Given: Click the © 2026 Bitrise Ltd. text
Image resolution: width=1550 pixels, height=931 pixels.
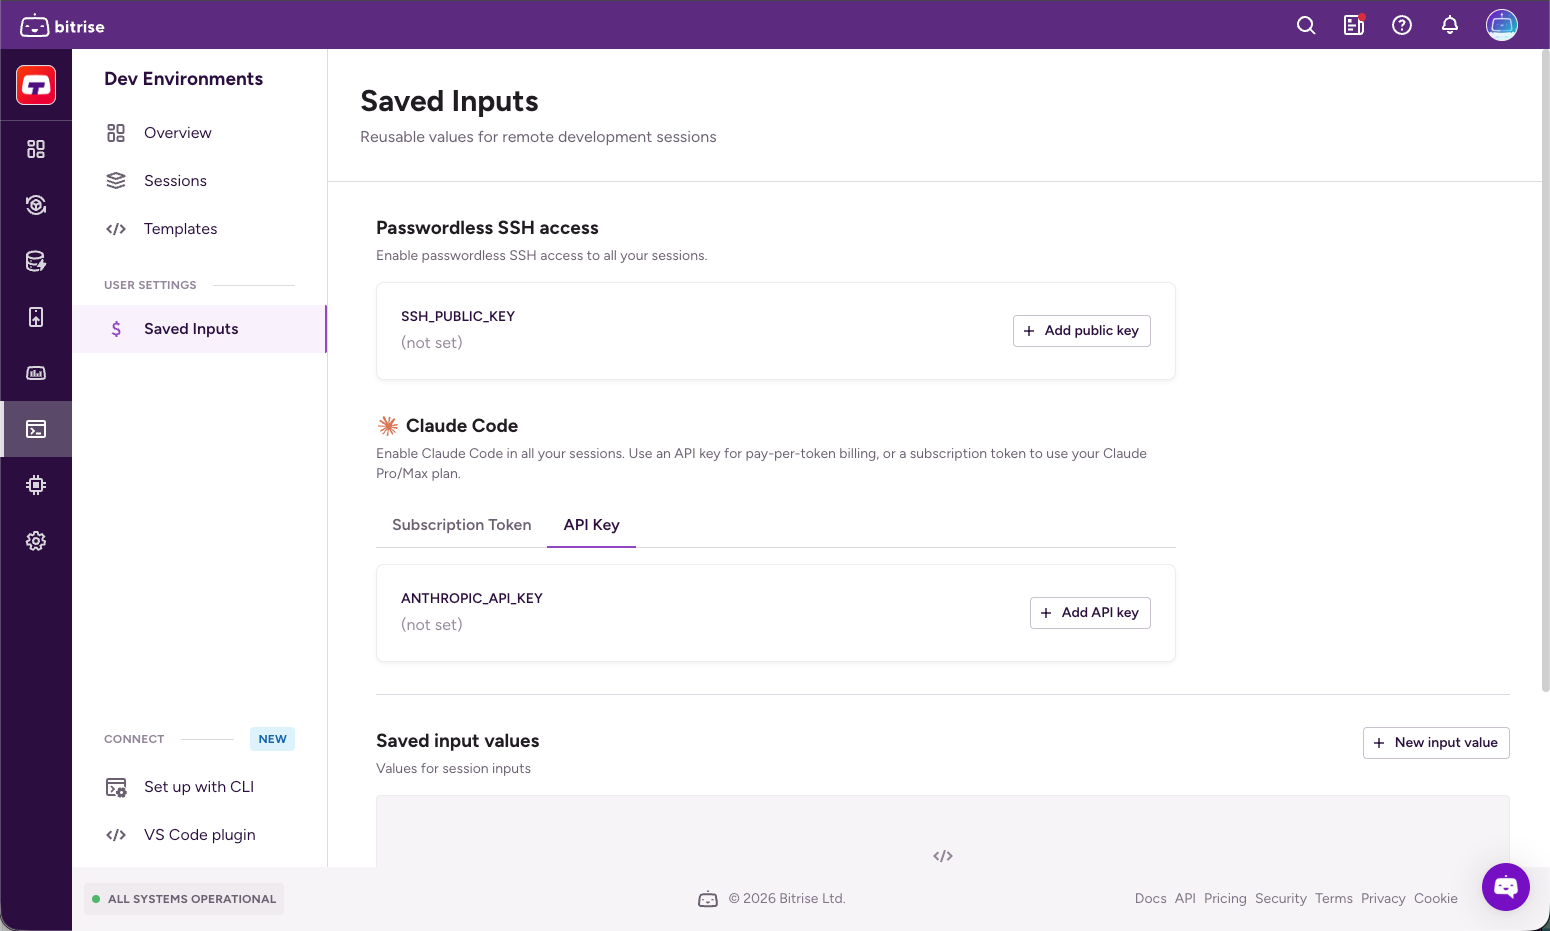Looking at the screenshot, I should point(787,899).
